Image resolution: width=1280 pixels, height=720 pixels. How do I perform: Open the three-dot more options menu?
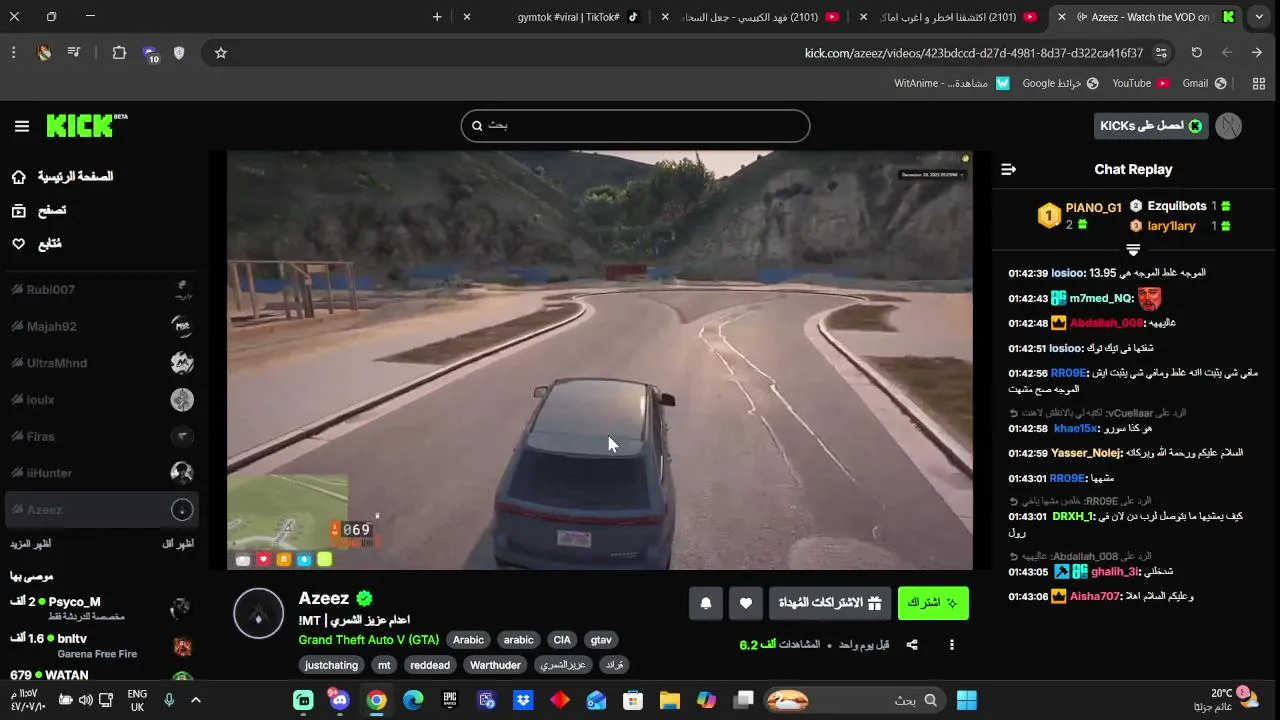[x=951, y=645]
